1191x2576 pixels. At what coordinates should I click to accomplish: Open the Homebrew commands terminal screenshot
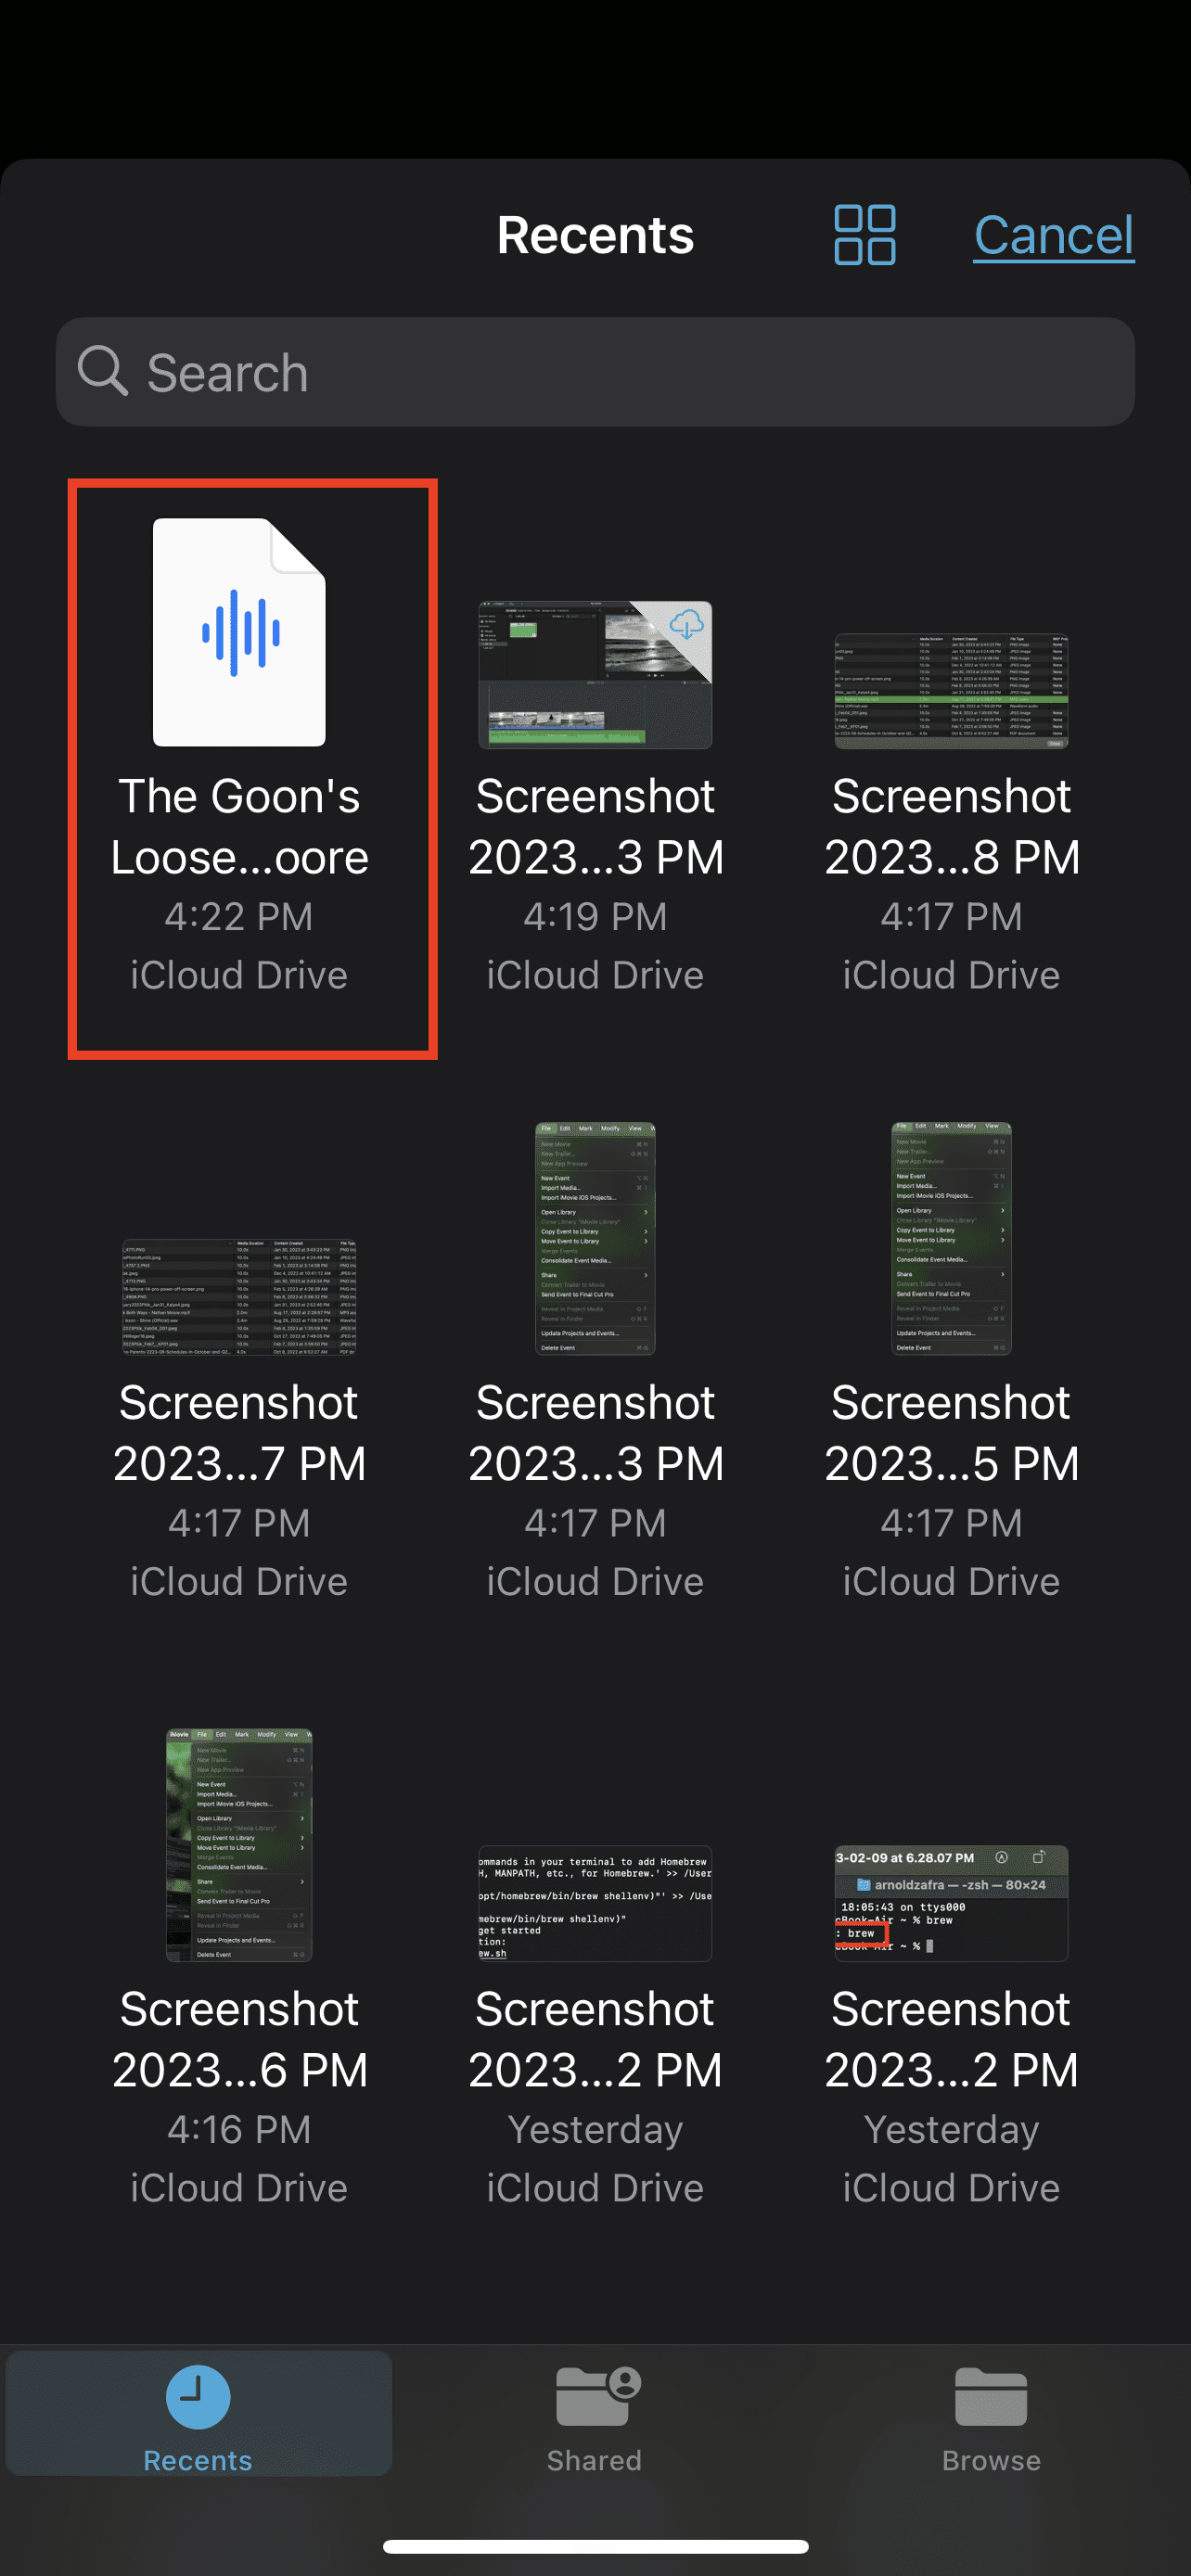click(595, 1903)
